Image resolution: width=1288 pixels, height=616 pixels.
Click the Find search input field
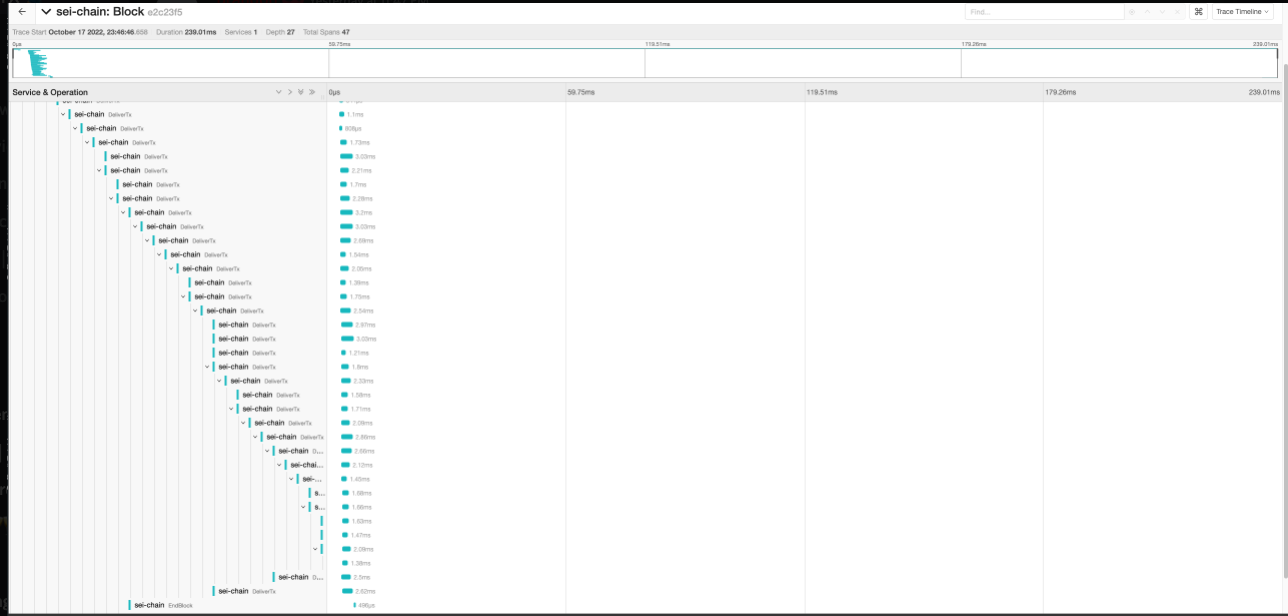pyautogui.click(x=1043, y=12)
